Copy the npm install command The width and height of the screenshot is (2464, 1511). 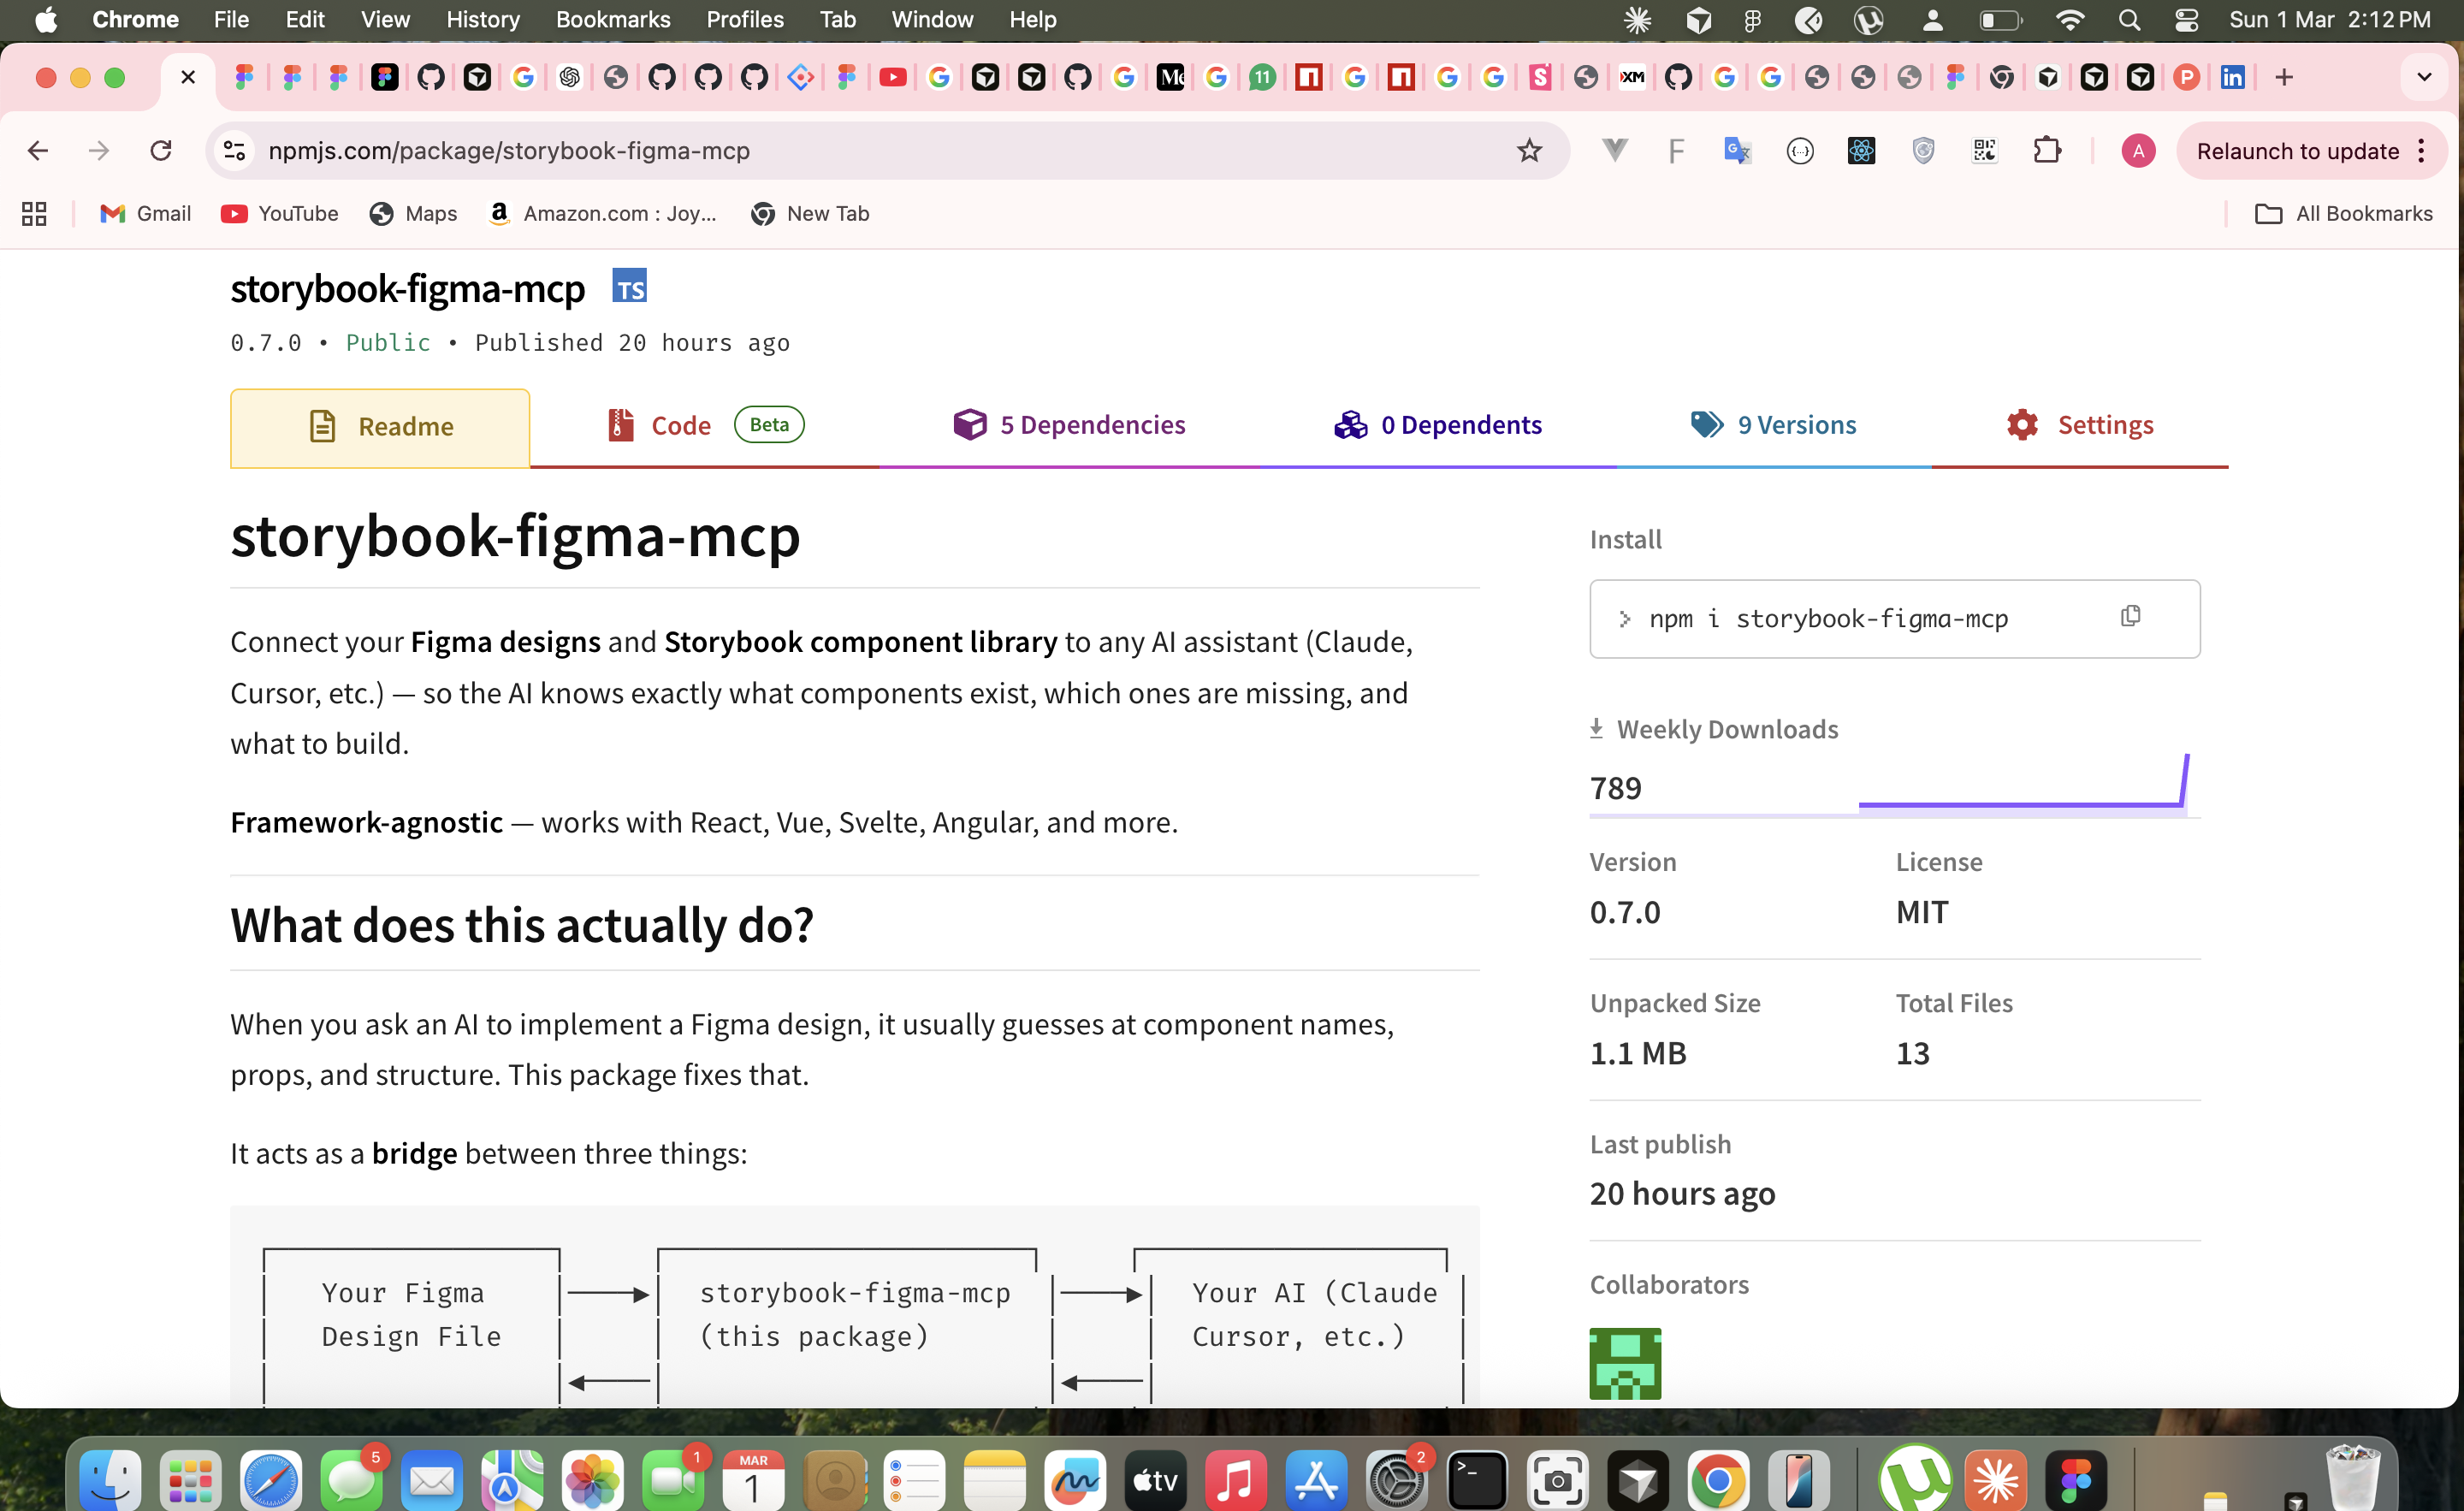tap(2130, 617)
